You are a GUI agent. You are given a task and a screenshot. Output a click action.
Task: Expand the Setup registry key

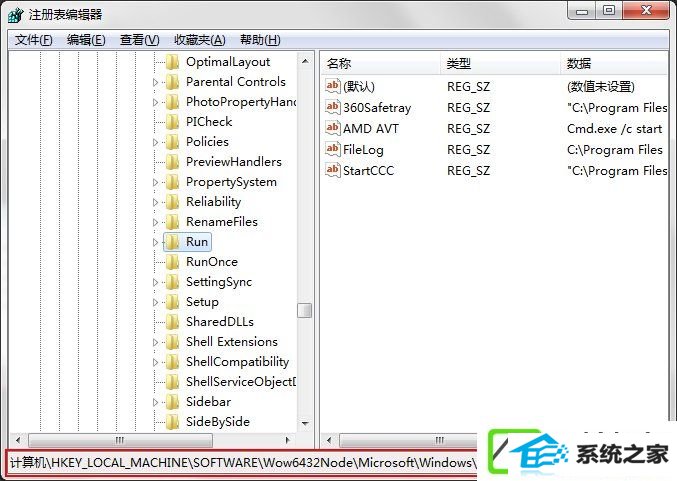(x=155, y=302)
